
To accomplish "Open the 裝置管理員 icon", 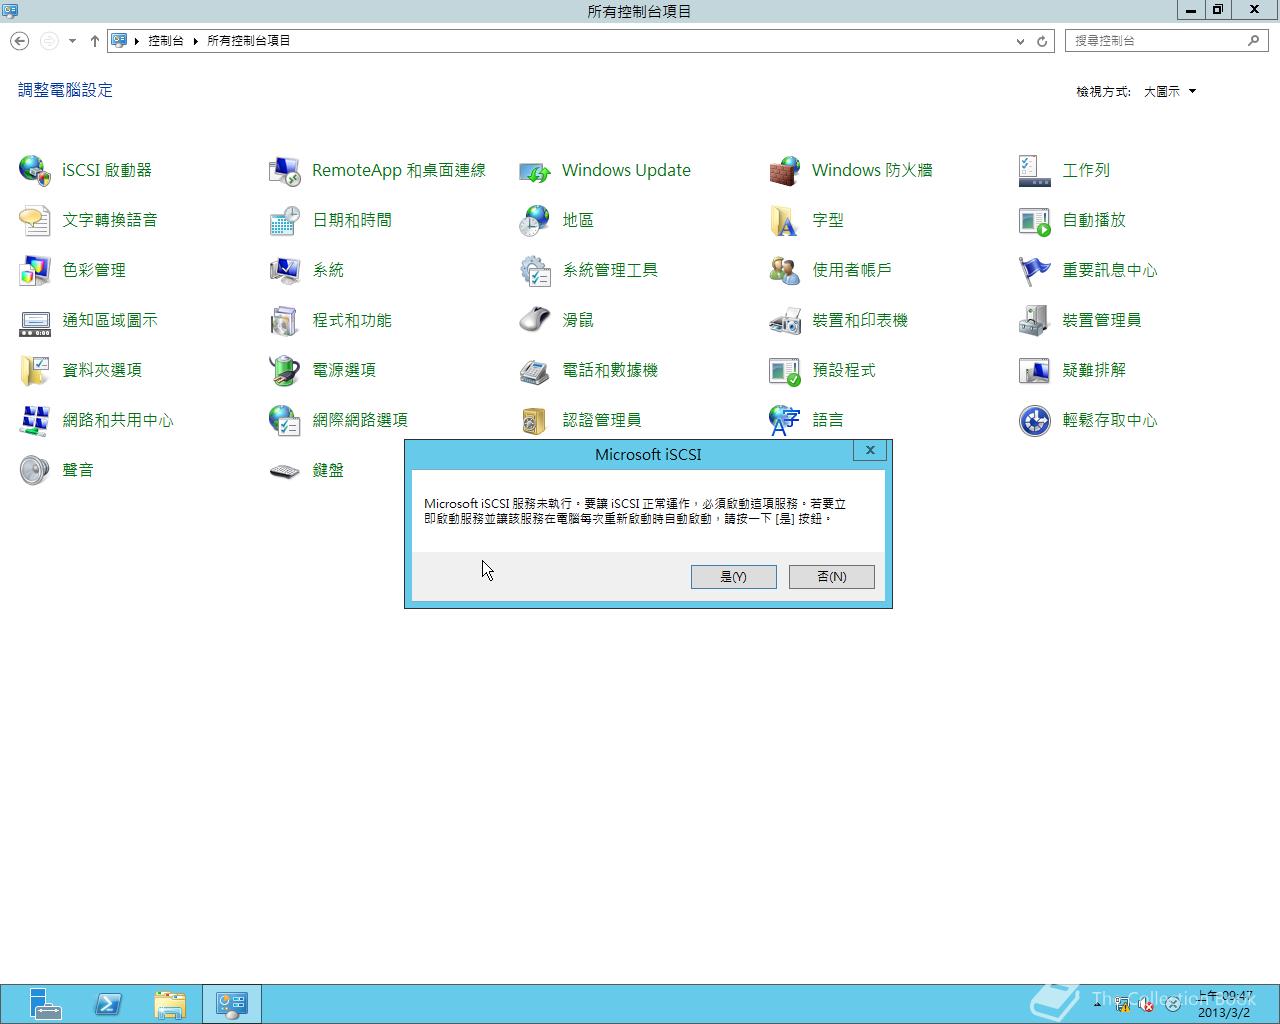I will pos(1035,320).
